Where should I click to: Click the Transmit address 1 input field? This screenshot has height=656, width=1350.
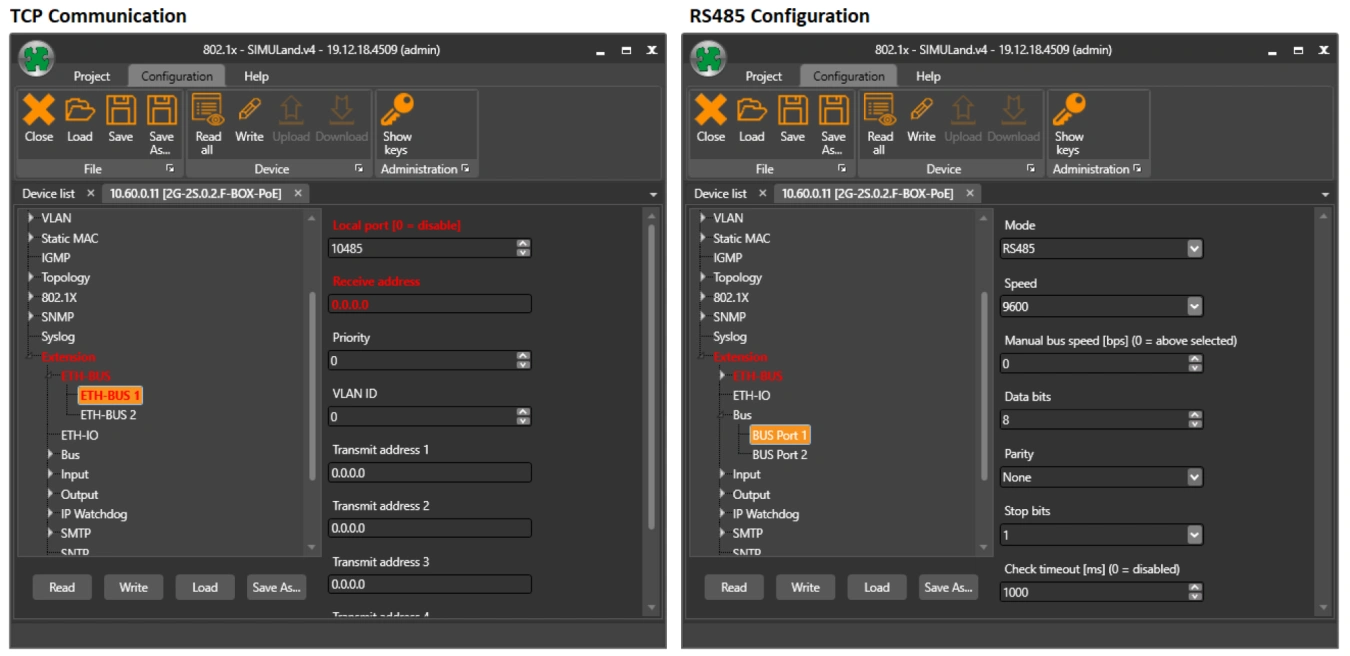(430, 473)
